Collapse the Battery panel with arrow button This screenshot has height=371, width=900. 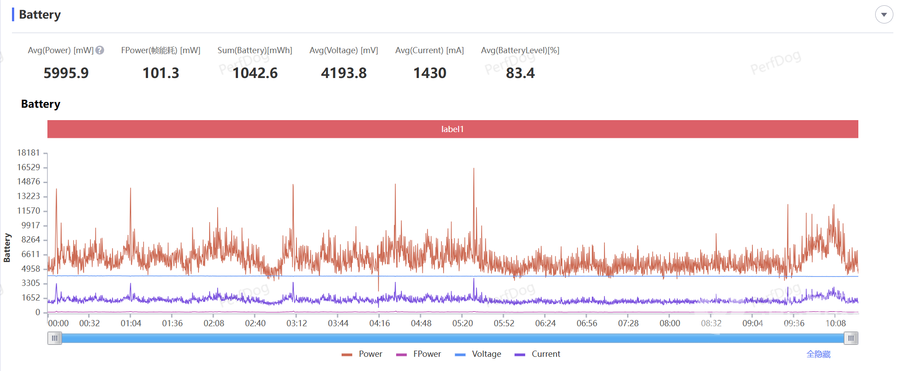883,15
